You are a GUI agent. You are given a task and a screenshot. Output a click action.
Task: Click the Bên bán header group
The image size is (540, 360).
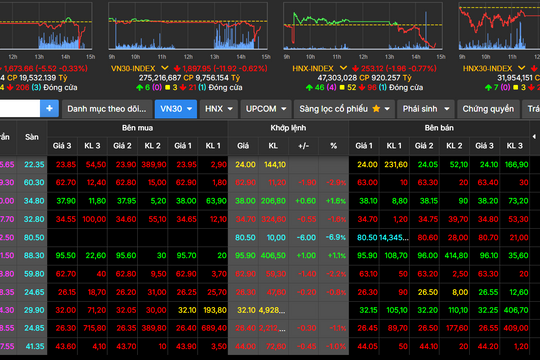[439, 128]
